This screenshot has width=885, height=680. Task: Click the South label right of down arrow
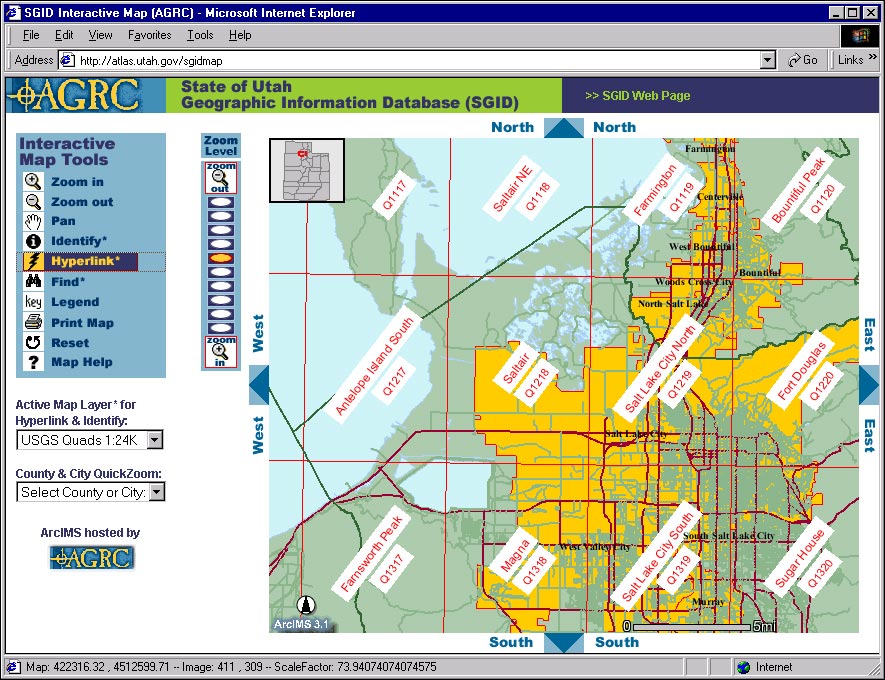tap(617, 642)
